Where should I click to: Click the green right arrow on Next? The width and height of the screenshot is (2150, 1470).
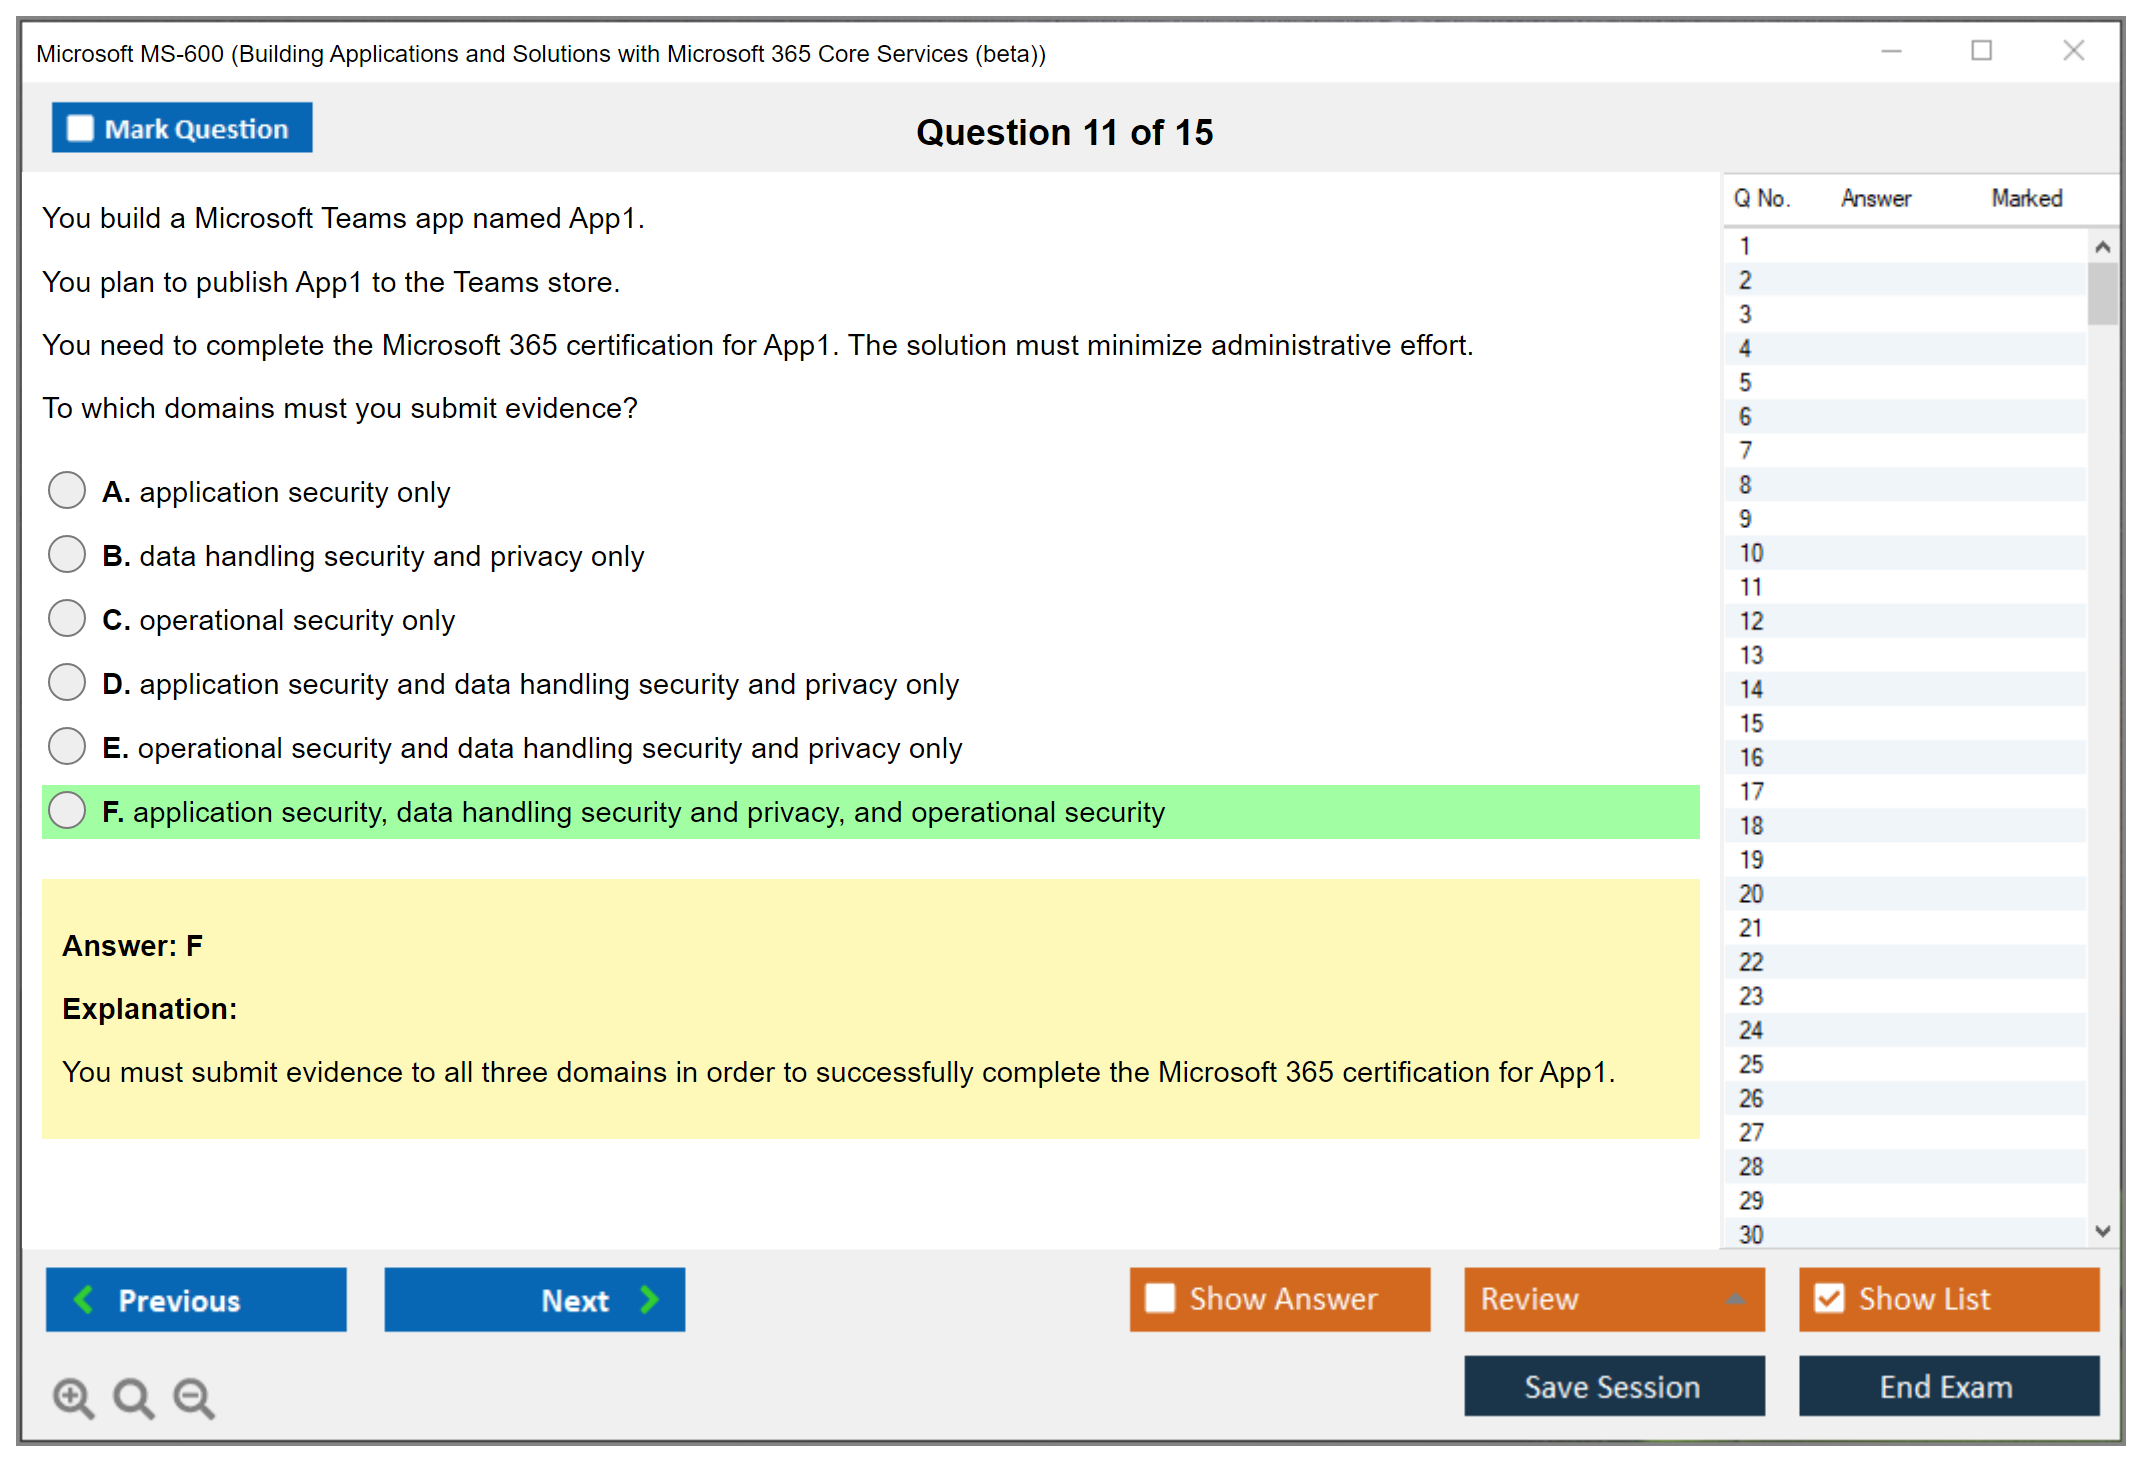pos(649,1299)
